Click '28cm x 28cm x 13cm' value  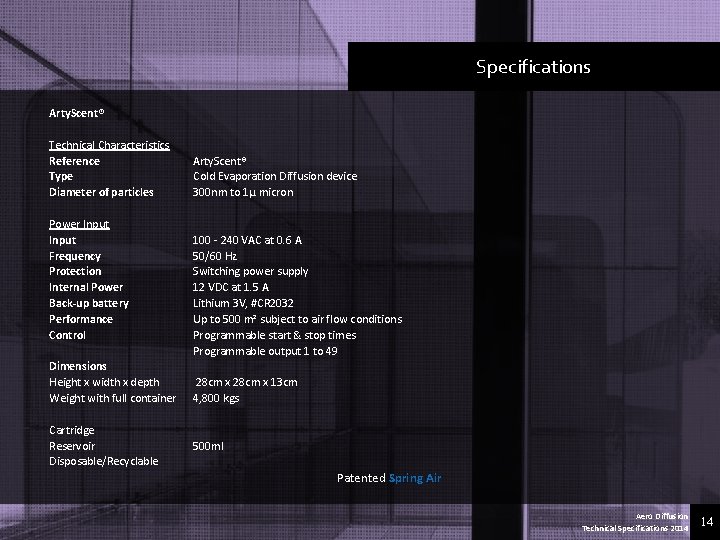coord(246,382)
